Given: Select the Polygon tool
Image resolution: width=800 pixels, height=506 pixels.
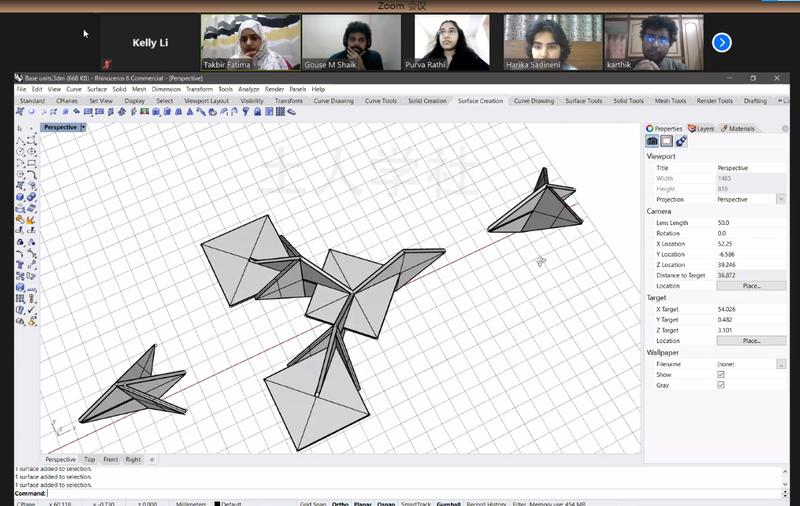Looking at the screenshot, I should click(20, 174).
